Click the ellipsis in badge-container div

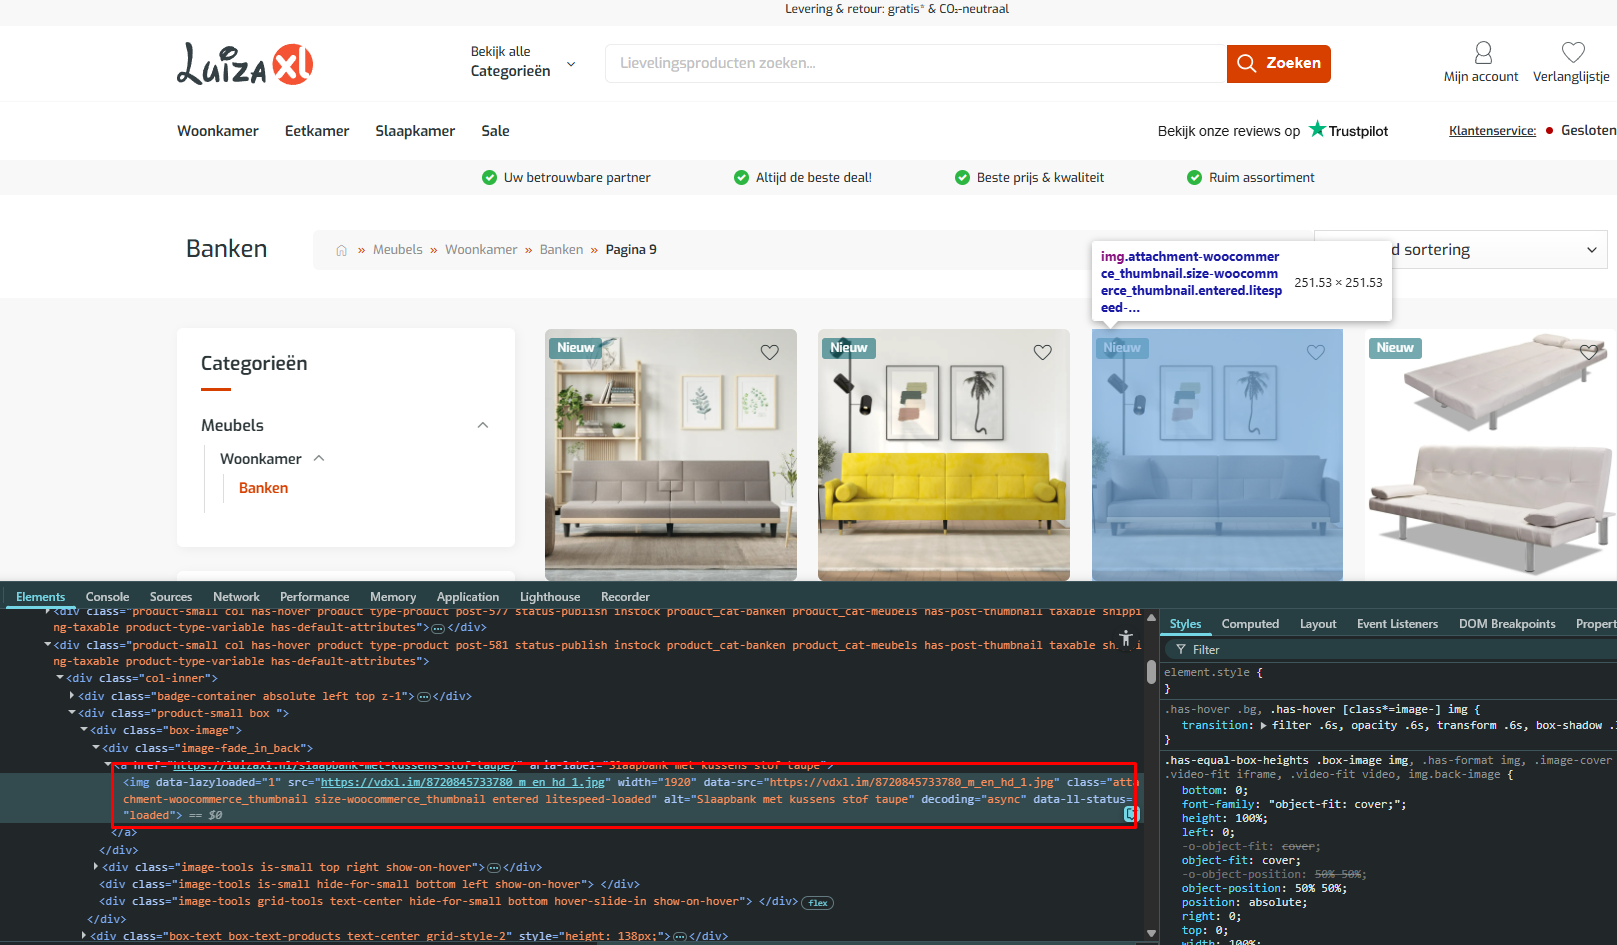(x=424, y=697)
